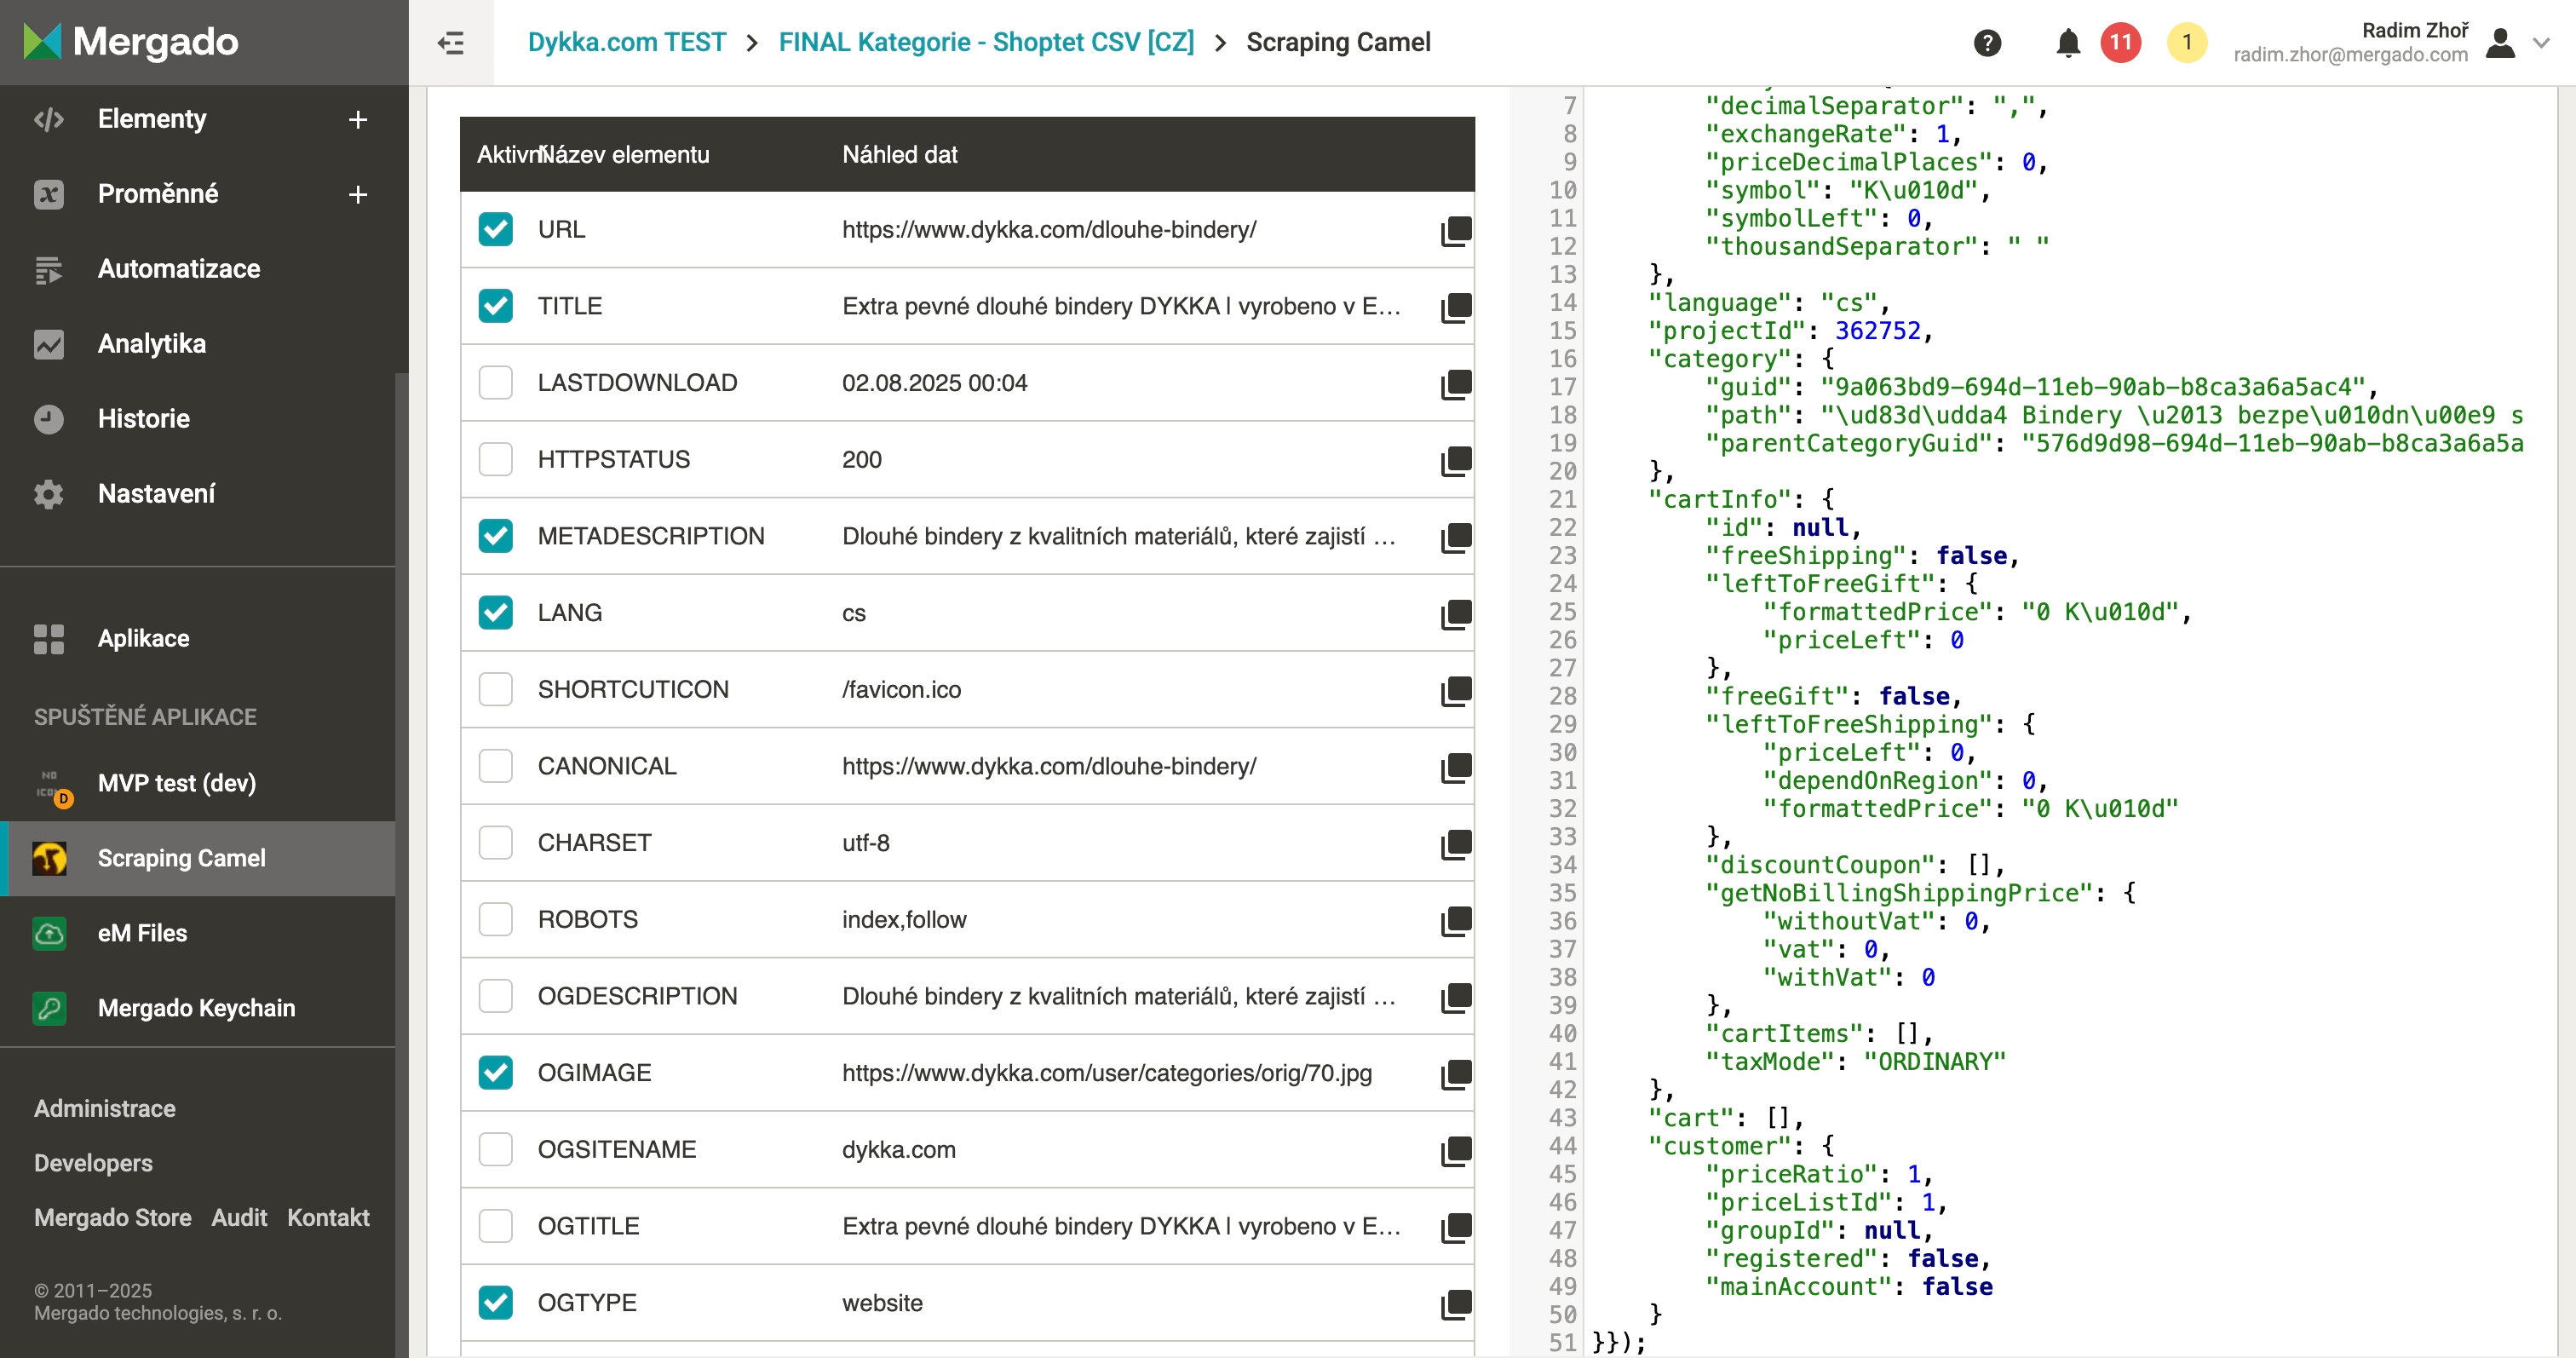The height and width of the screenshot is (1358, 2576).
Task: Open the Mergado Store link
Action: (112, 1217)
